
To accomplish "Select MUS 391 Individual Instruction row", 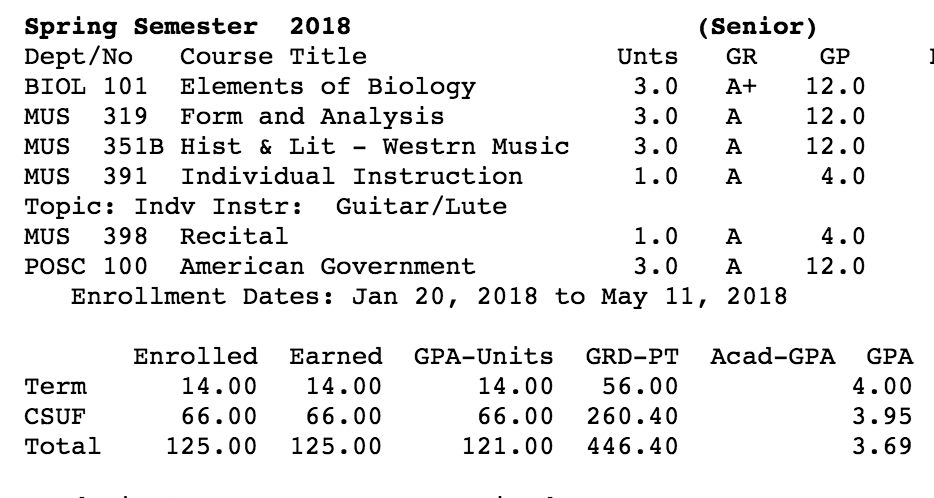I will click(x=444, y=177).
